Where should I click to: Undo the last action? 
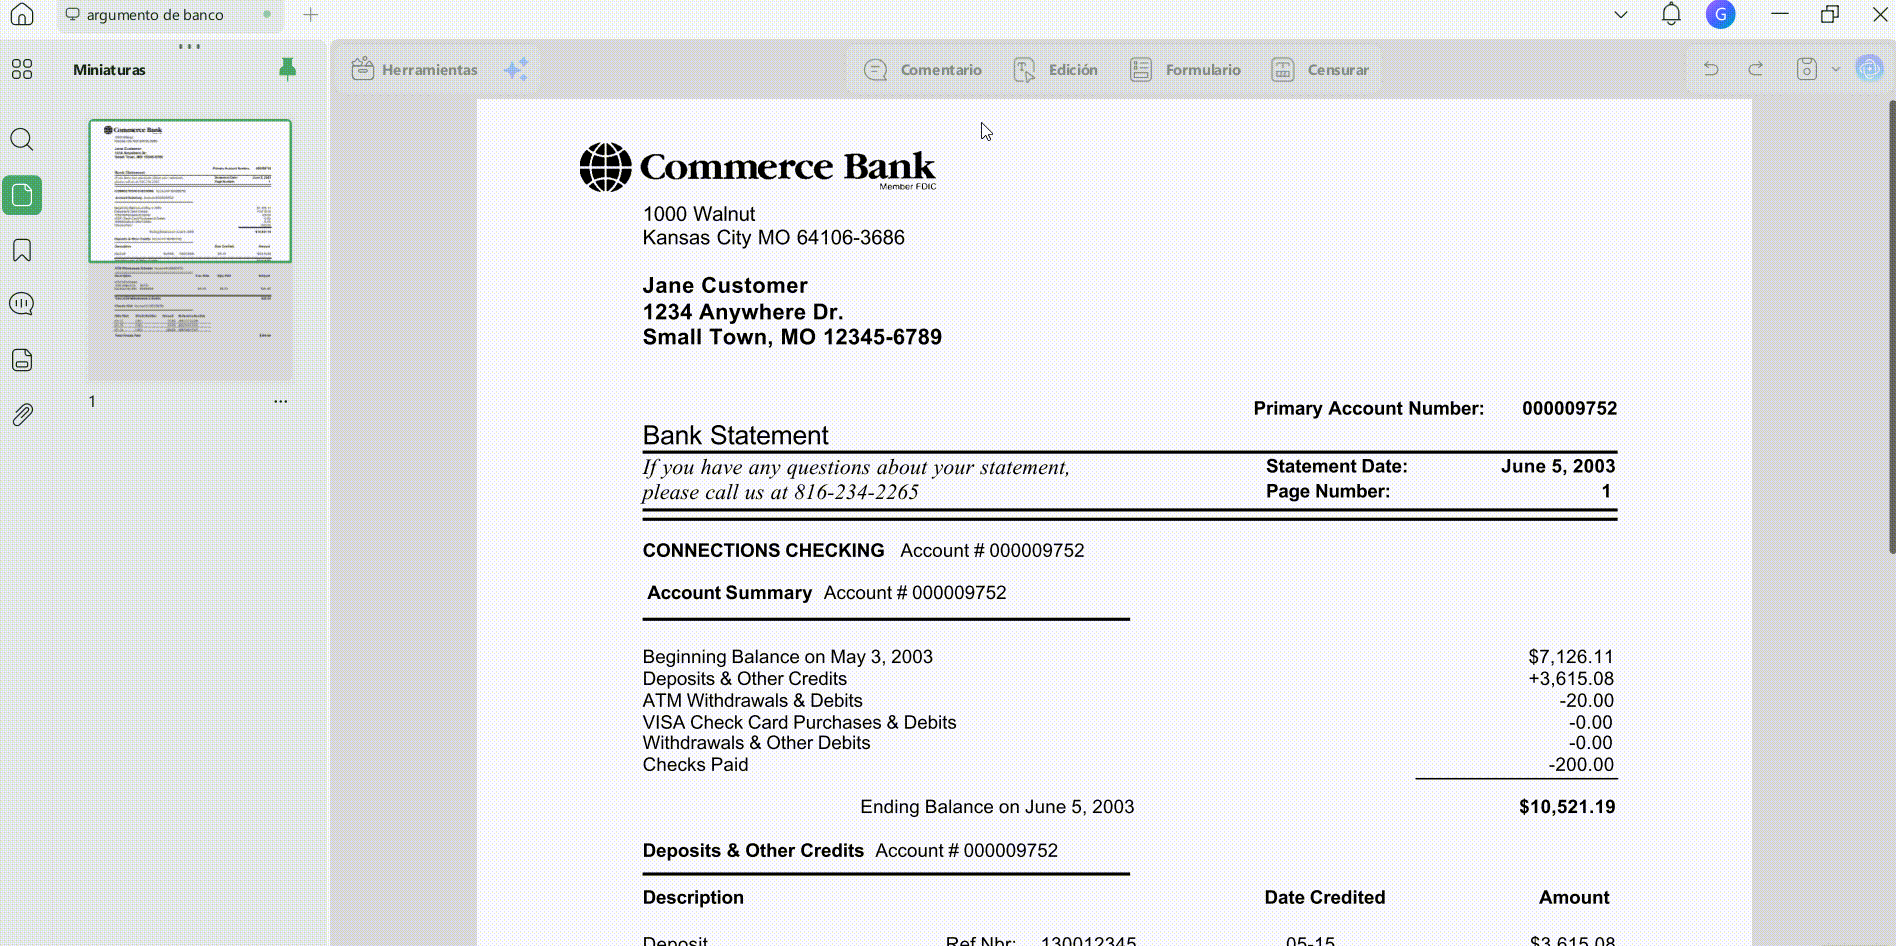tap(1711, 69)
